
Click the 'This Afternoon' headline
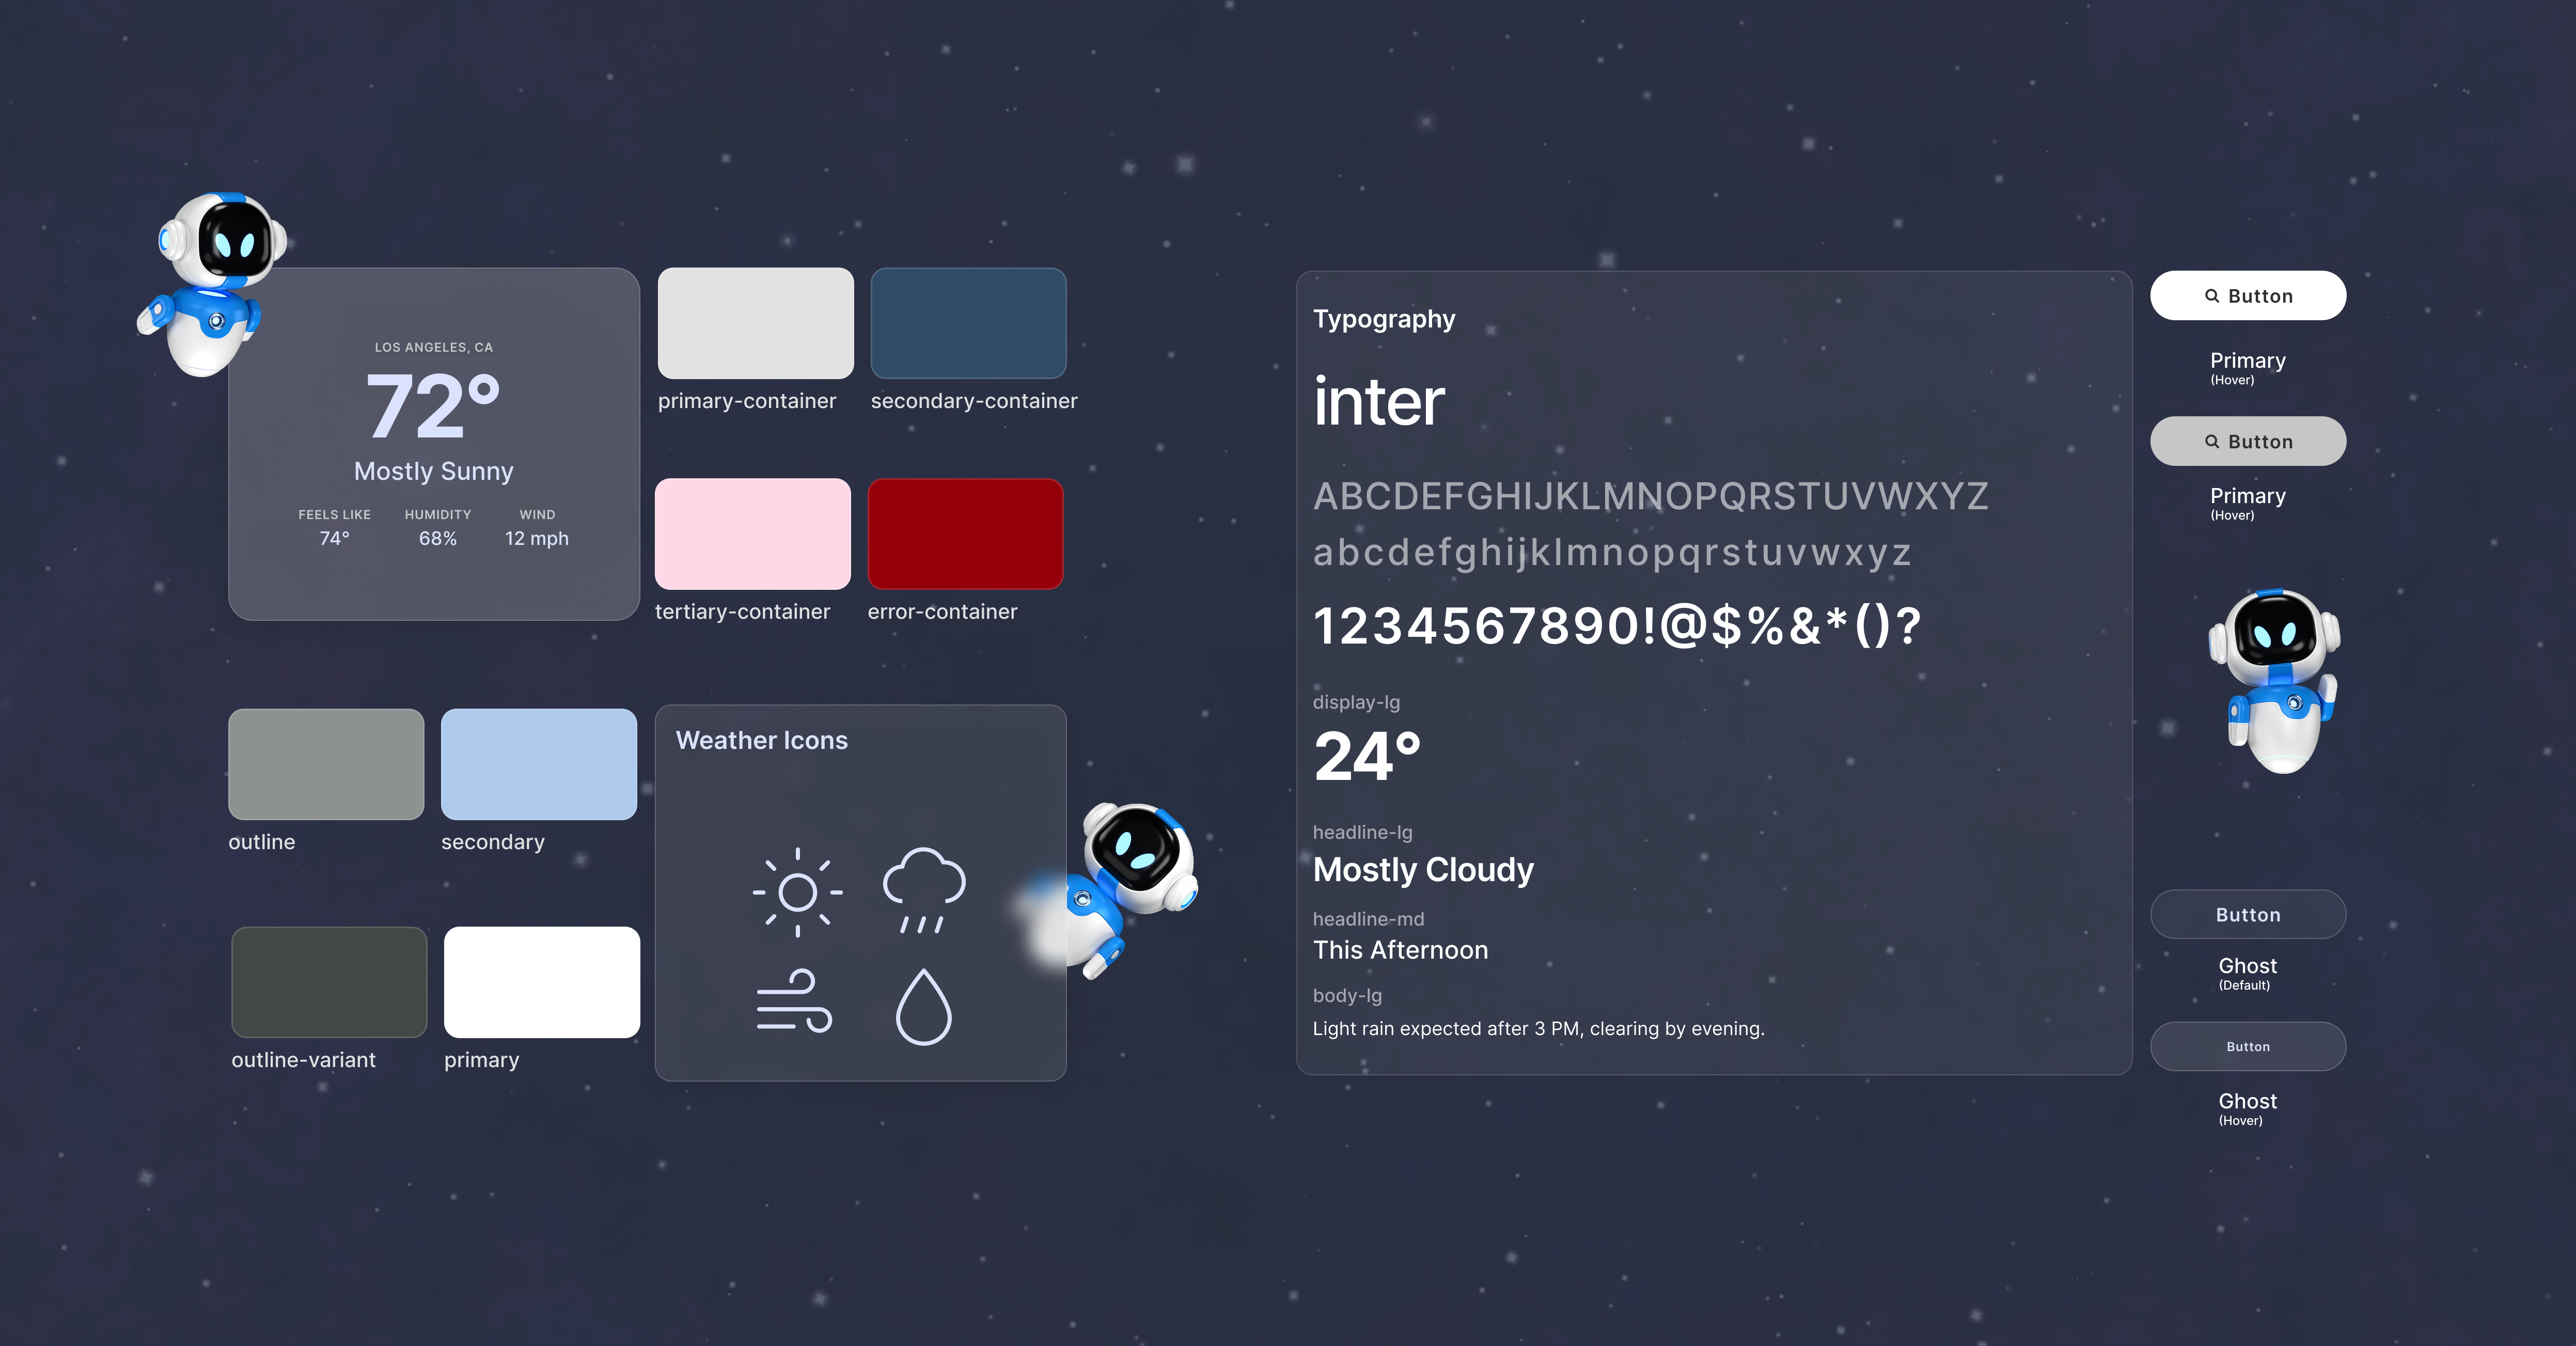1400,950
